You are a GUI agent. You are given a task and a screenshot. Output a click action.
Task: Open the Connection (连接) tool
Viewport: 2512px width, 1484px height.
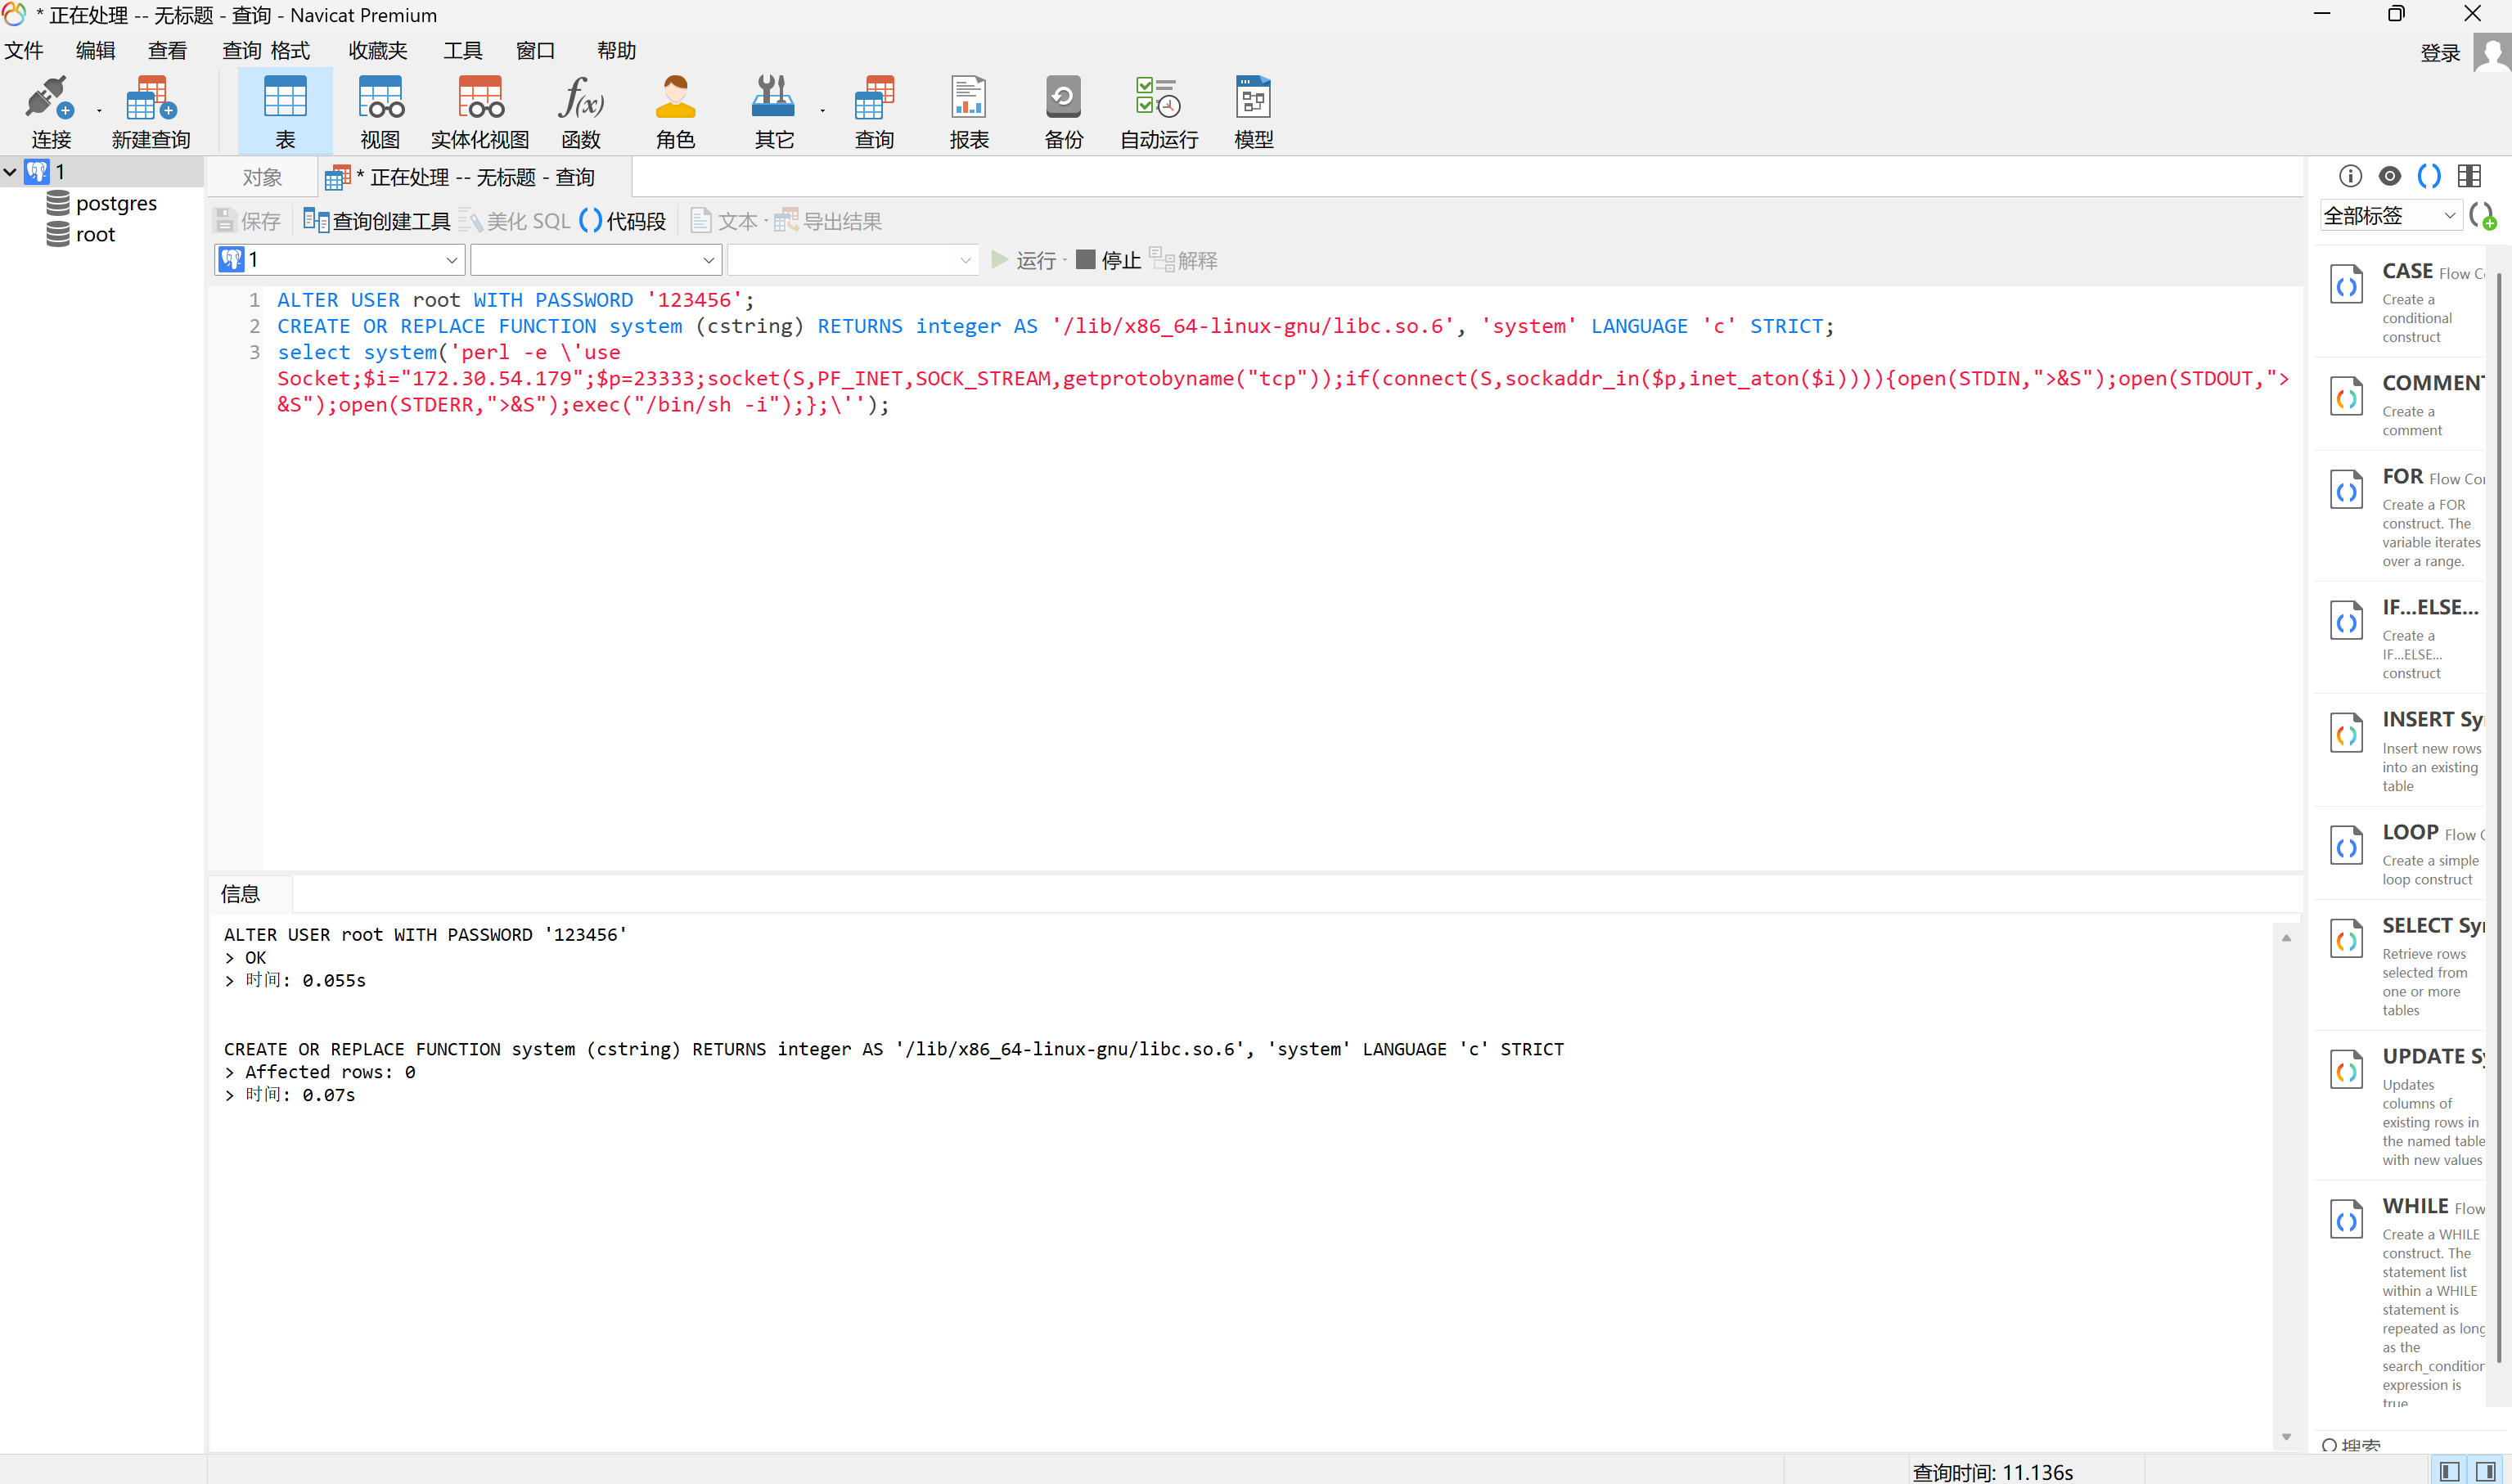[x=50, y=112]
